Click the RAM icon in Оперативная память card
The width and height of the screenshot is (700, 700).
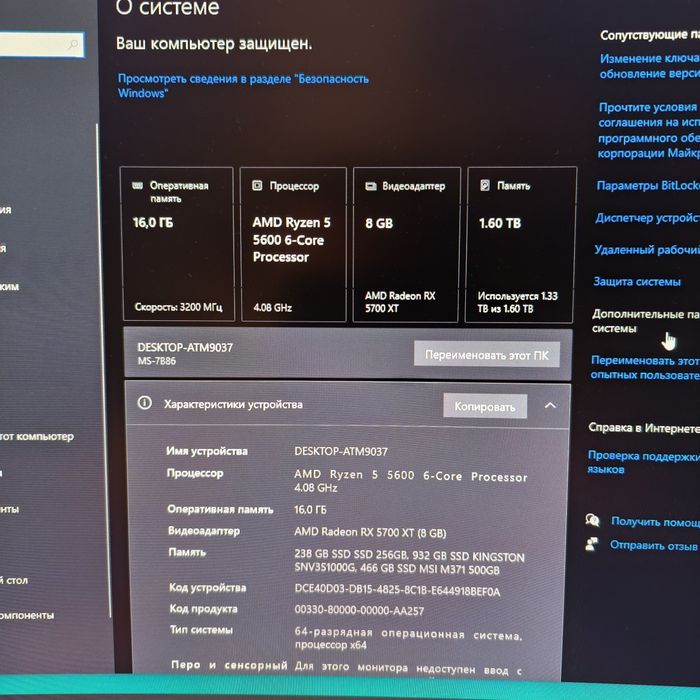pos(138,185)
